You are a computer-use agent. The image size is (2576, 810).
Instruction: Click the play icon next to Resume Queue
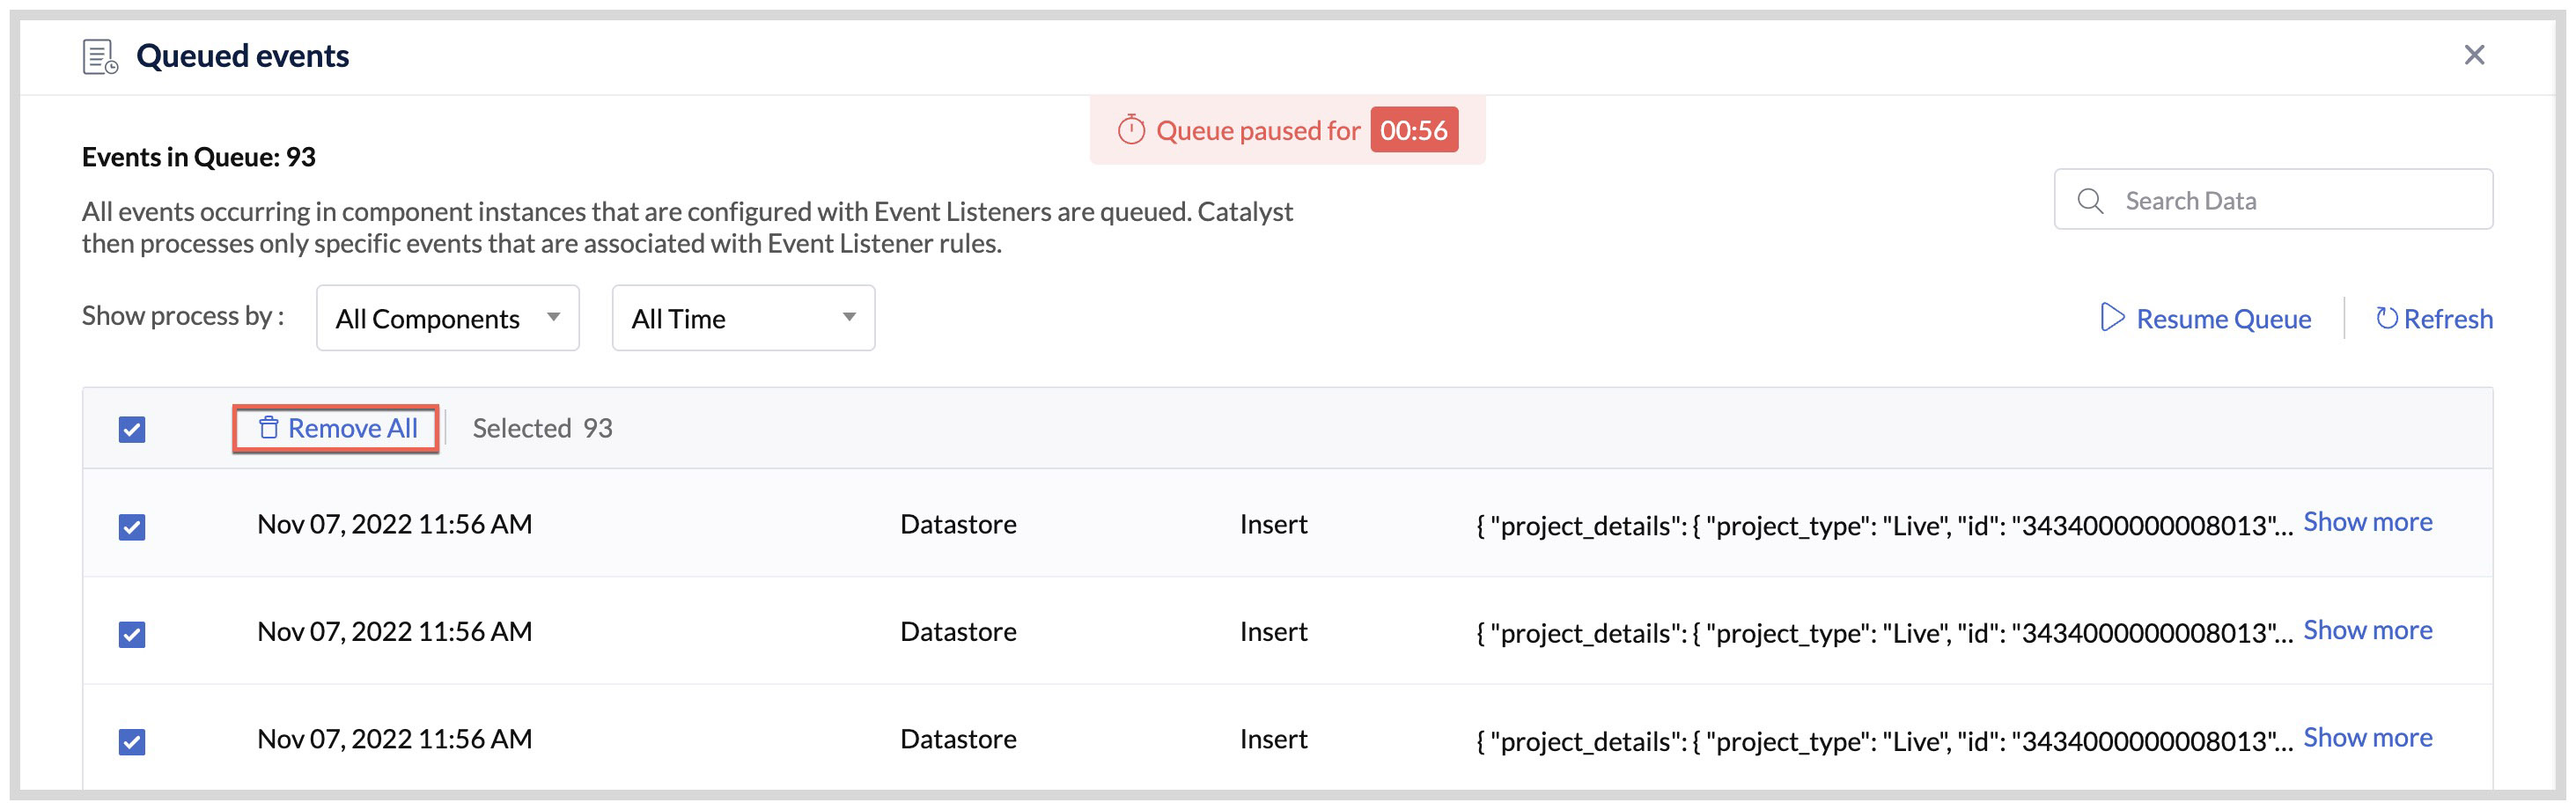pos(2113,317)
